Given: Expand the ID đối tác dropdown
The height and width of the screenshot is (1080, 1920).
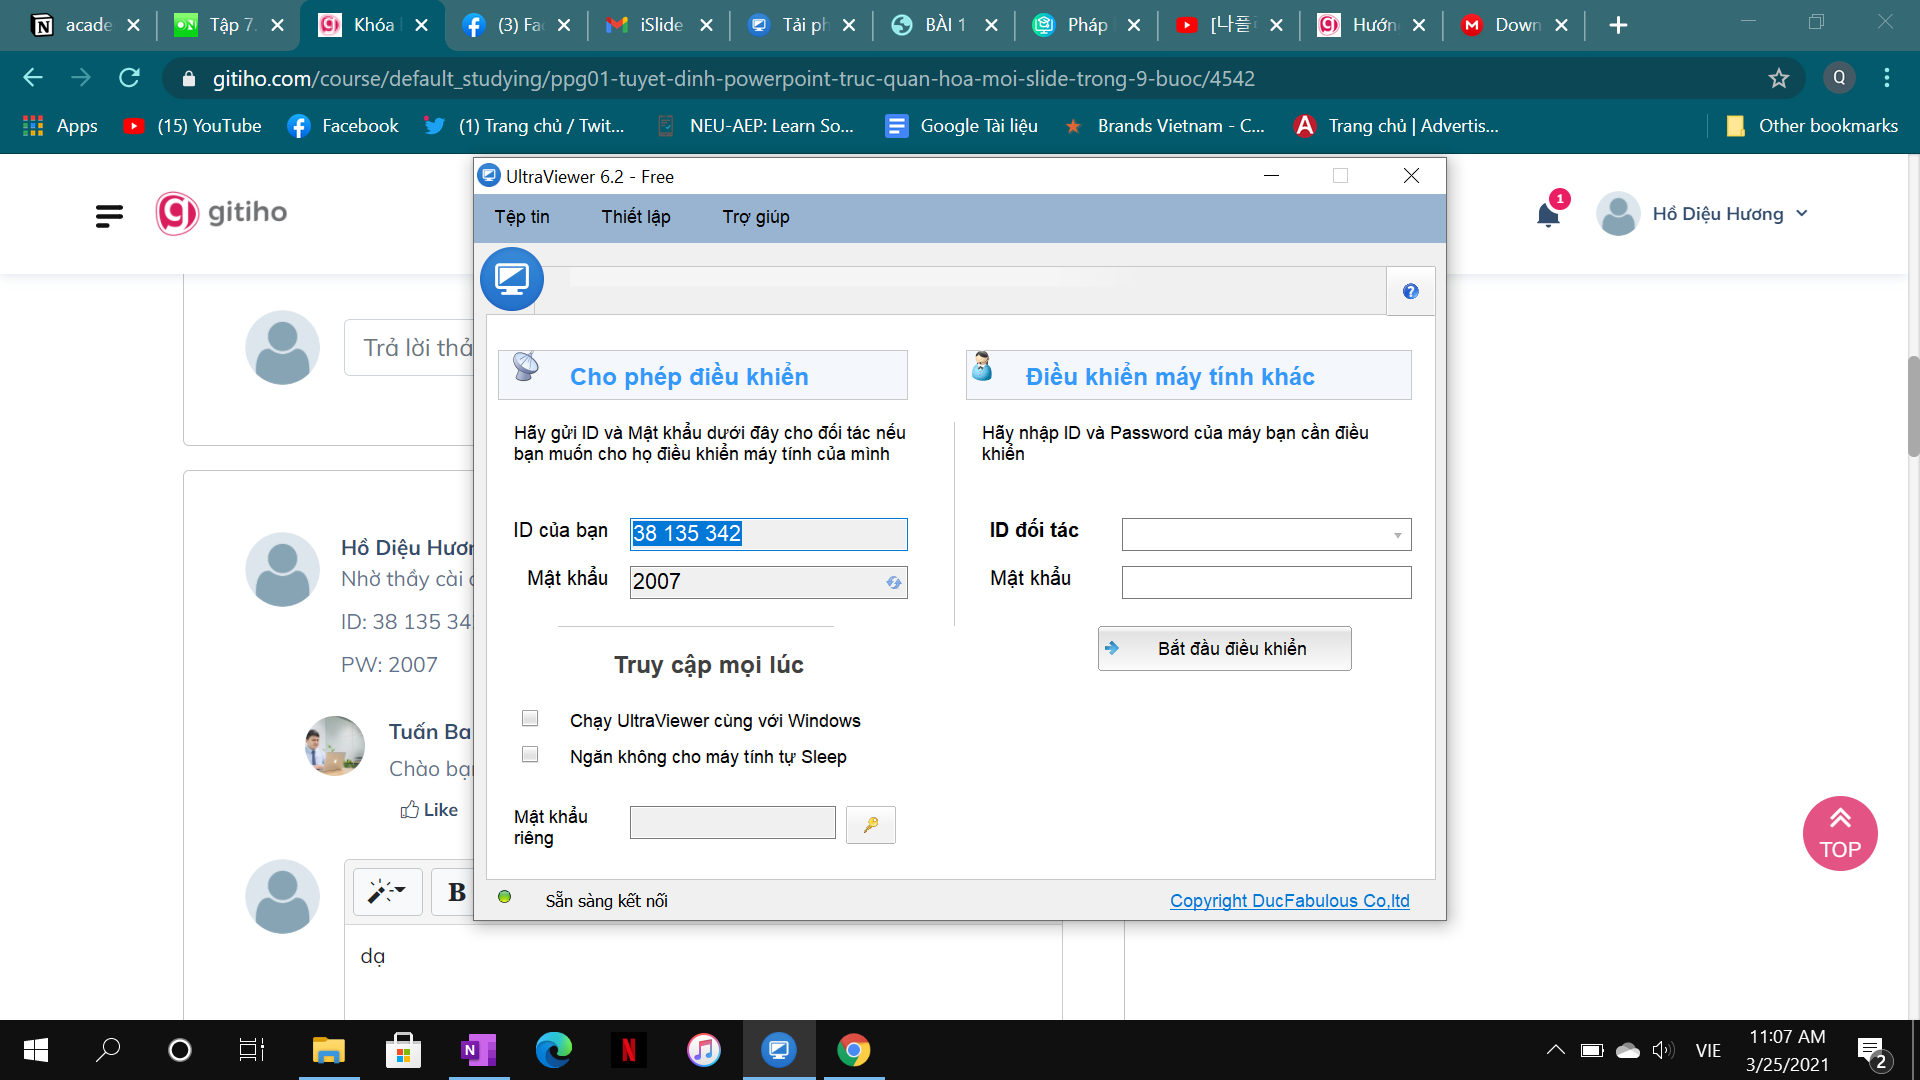Looking at the screenshot, I should [1397, 535].
